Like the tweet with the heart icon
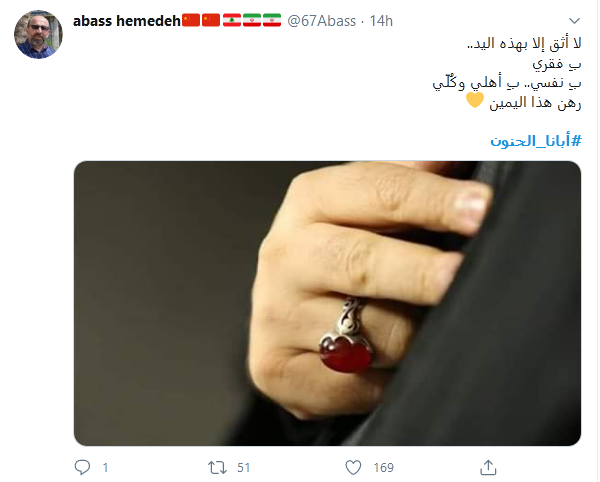 point(353,467)
